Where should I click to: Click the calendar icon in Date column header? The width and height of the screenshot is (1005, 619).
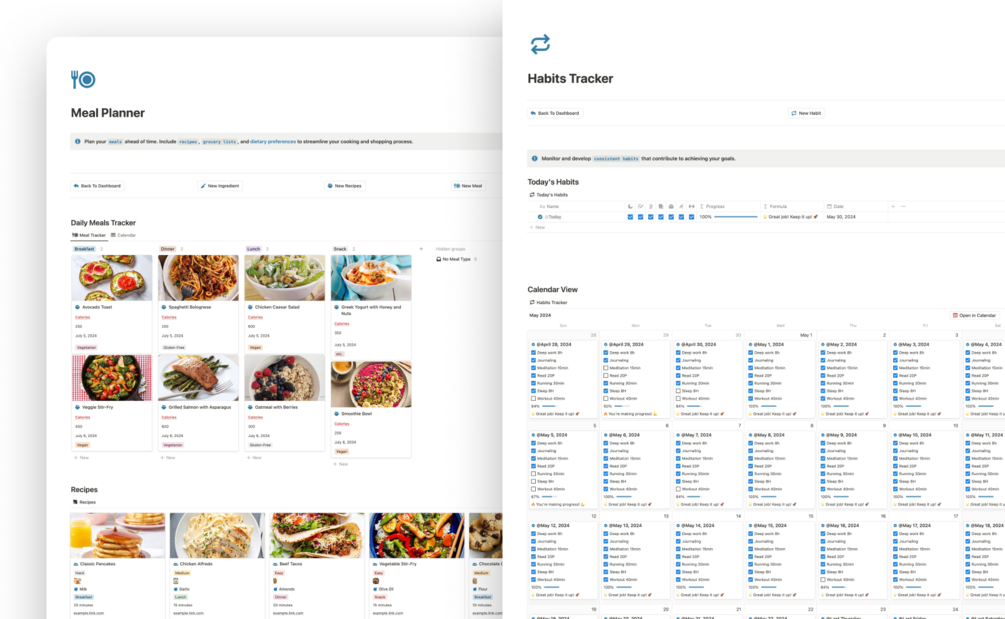pyautogui.click(x=829, y=206)
